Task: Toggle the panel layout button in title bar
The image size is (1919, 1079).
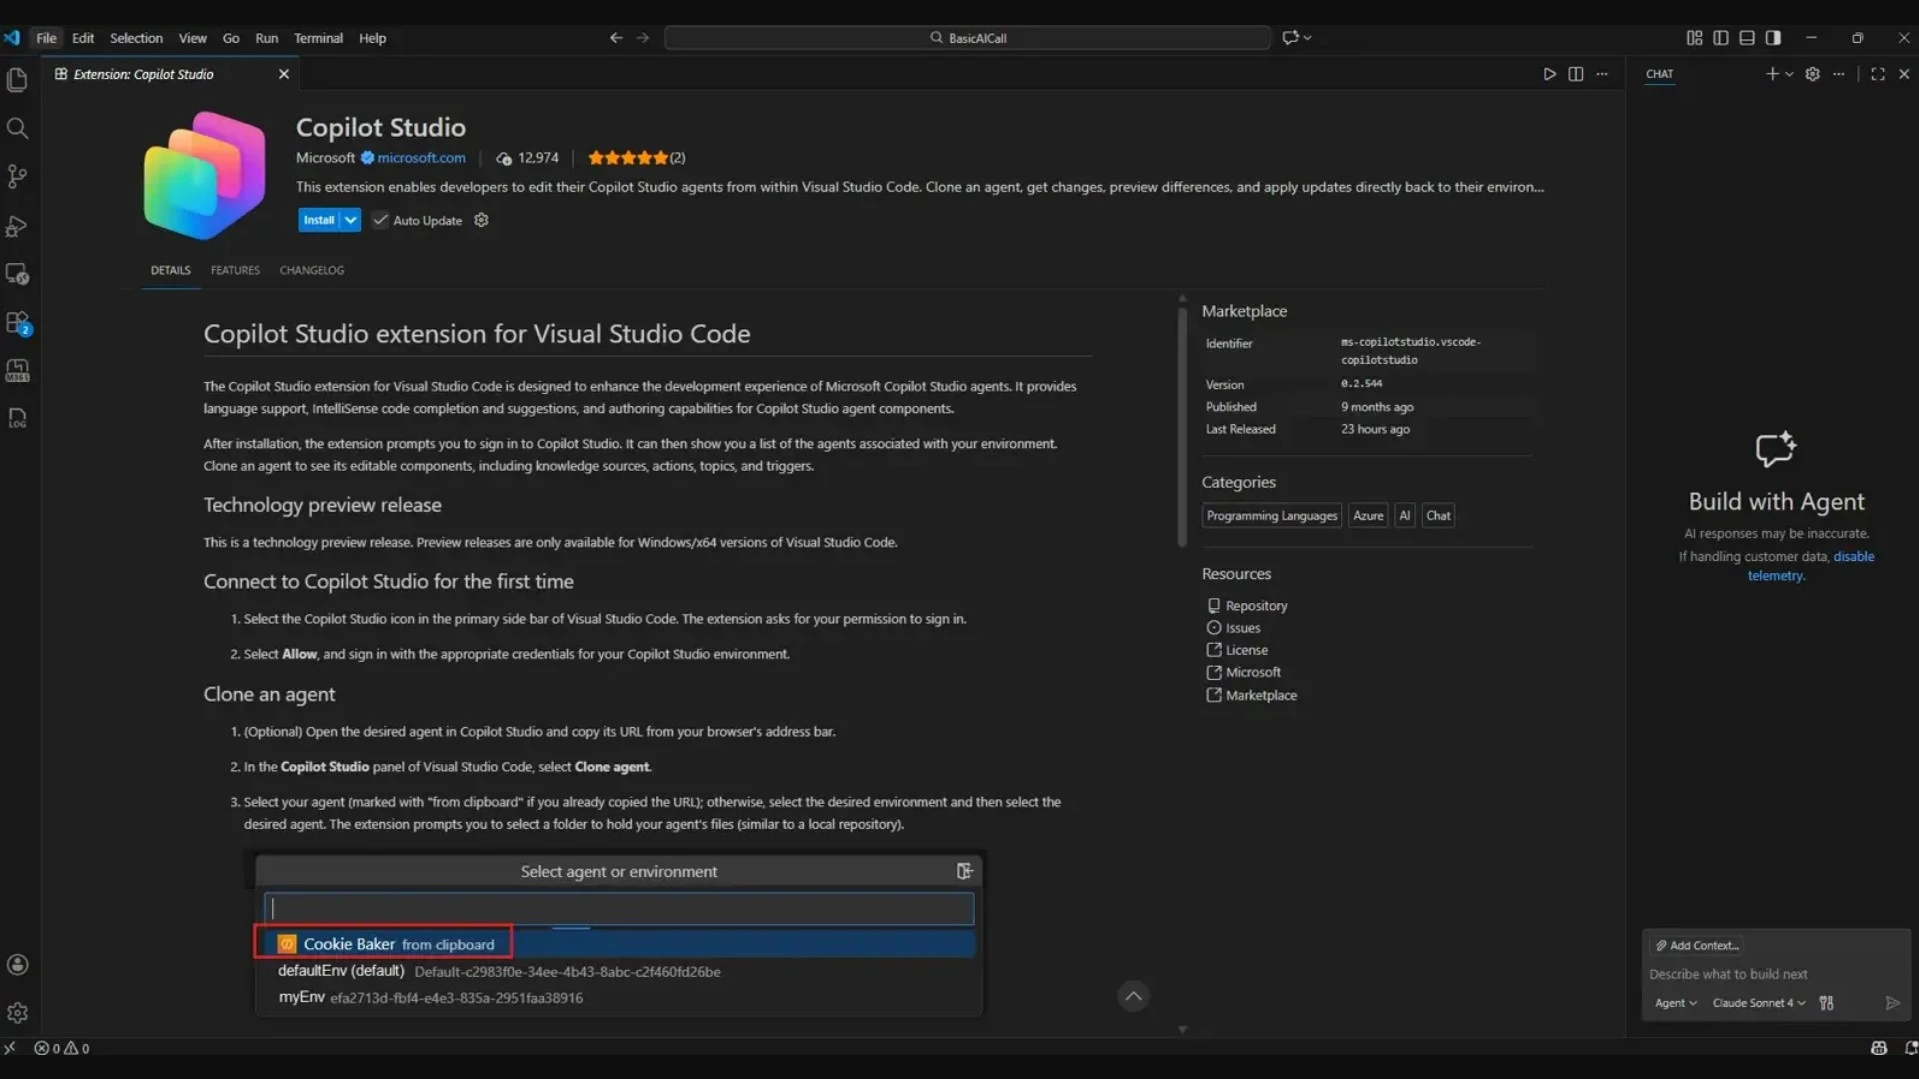Action: pyautogui.click(x=1746, y=38)
